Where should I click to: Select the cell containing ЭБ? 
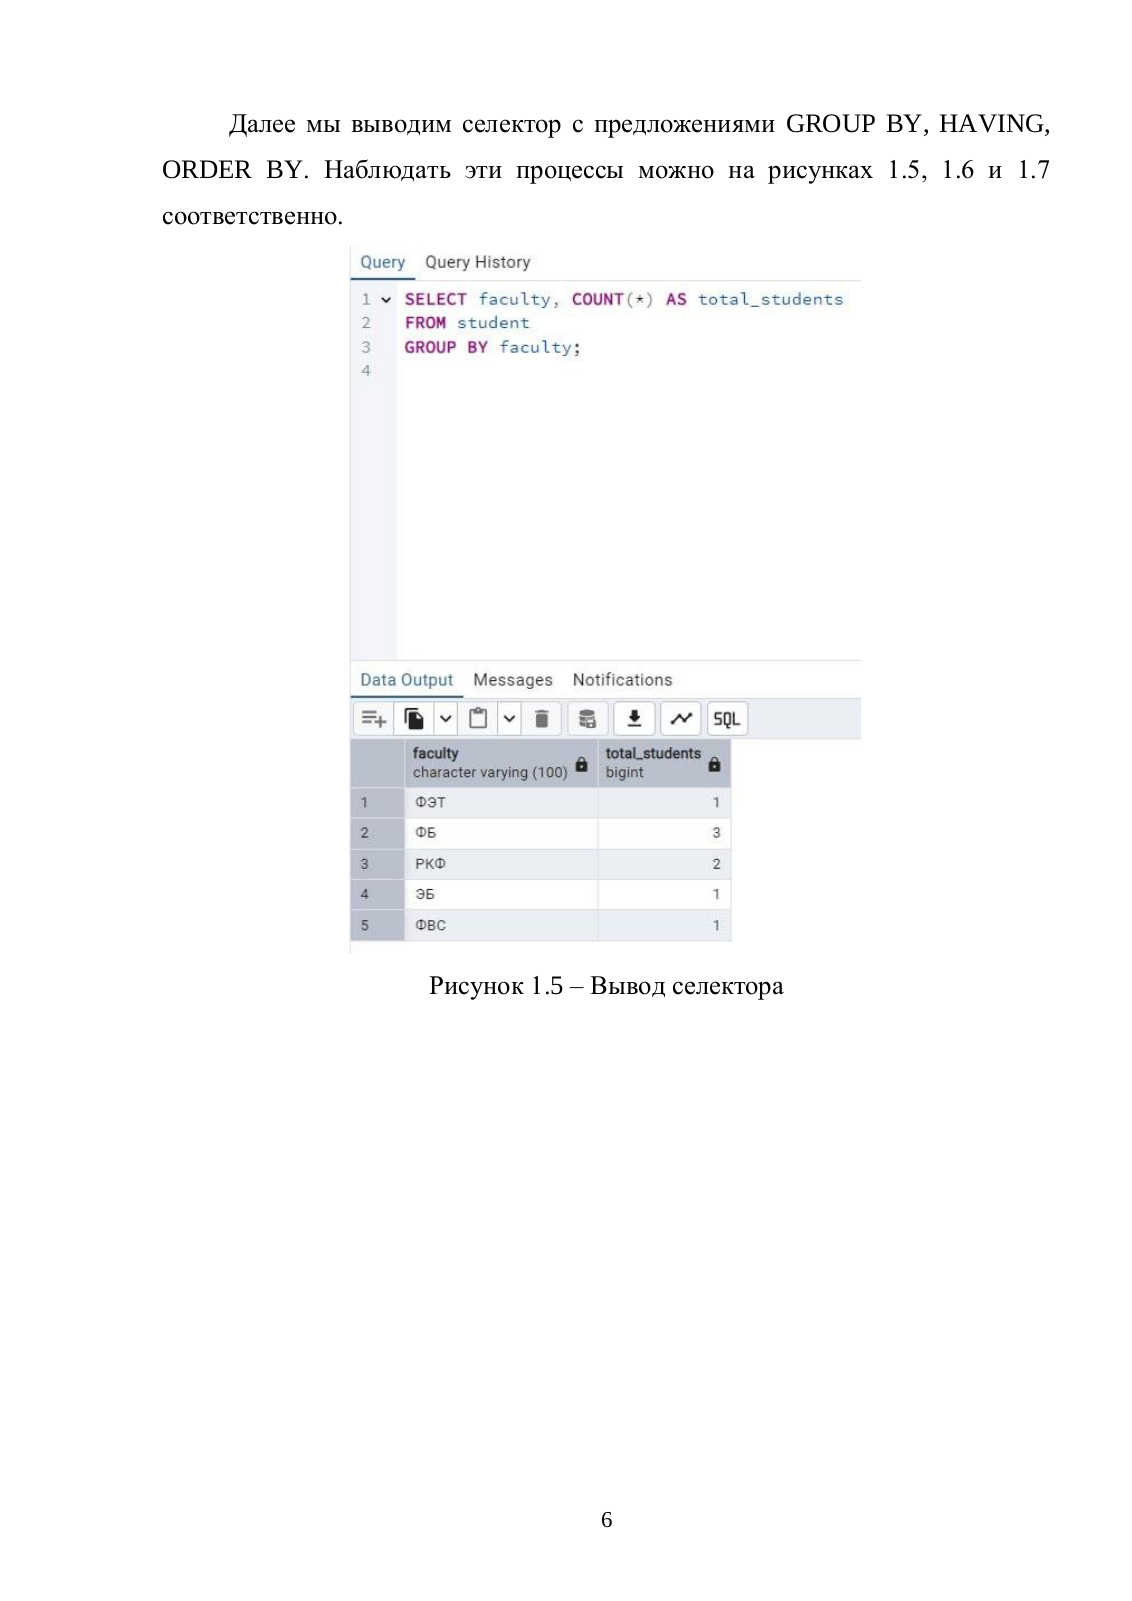click(x=501, y=894)
